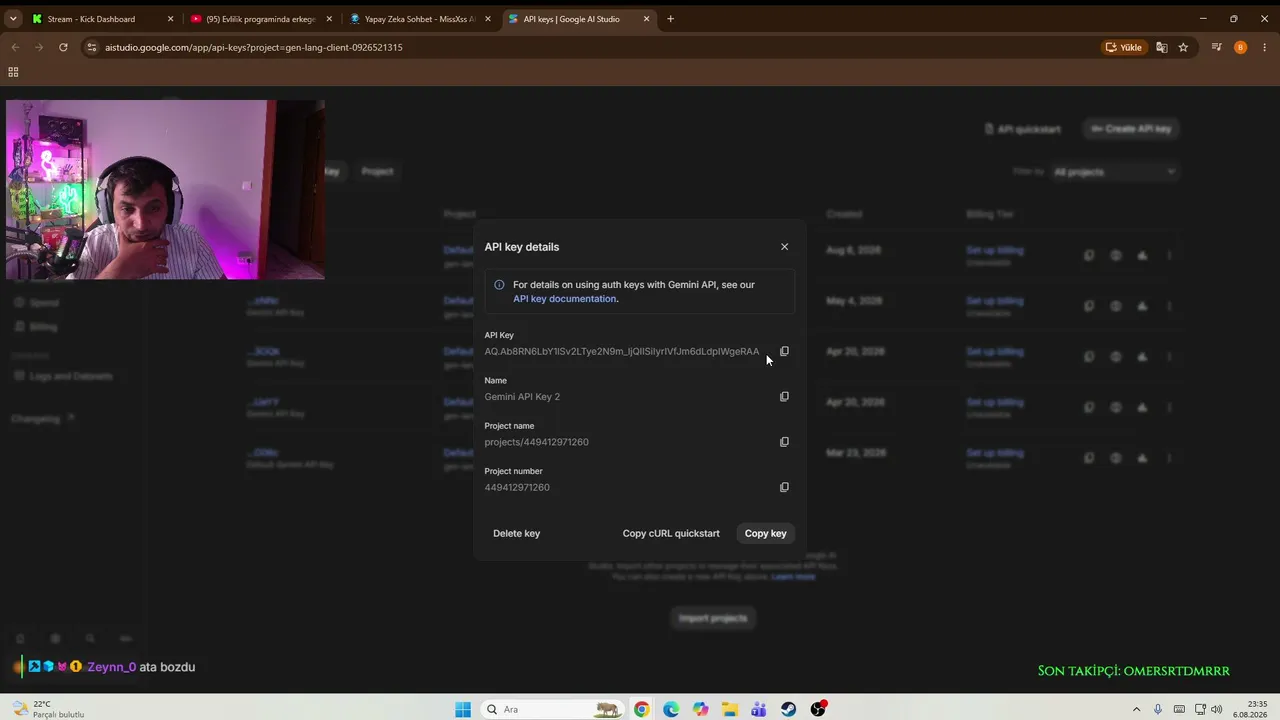
Task: Open the Windows Start menu
Action: click(463, 709)
